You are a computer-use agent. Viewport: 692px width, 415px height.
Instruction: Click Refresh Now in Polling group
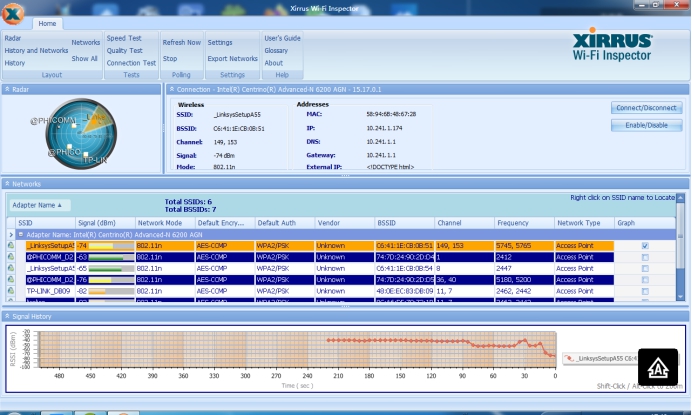tap(181, 43)
